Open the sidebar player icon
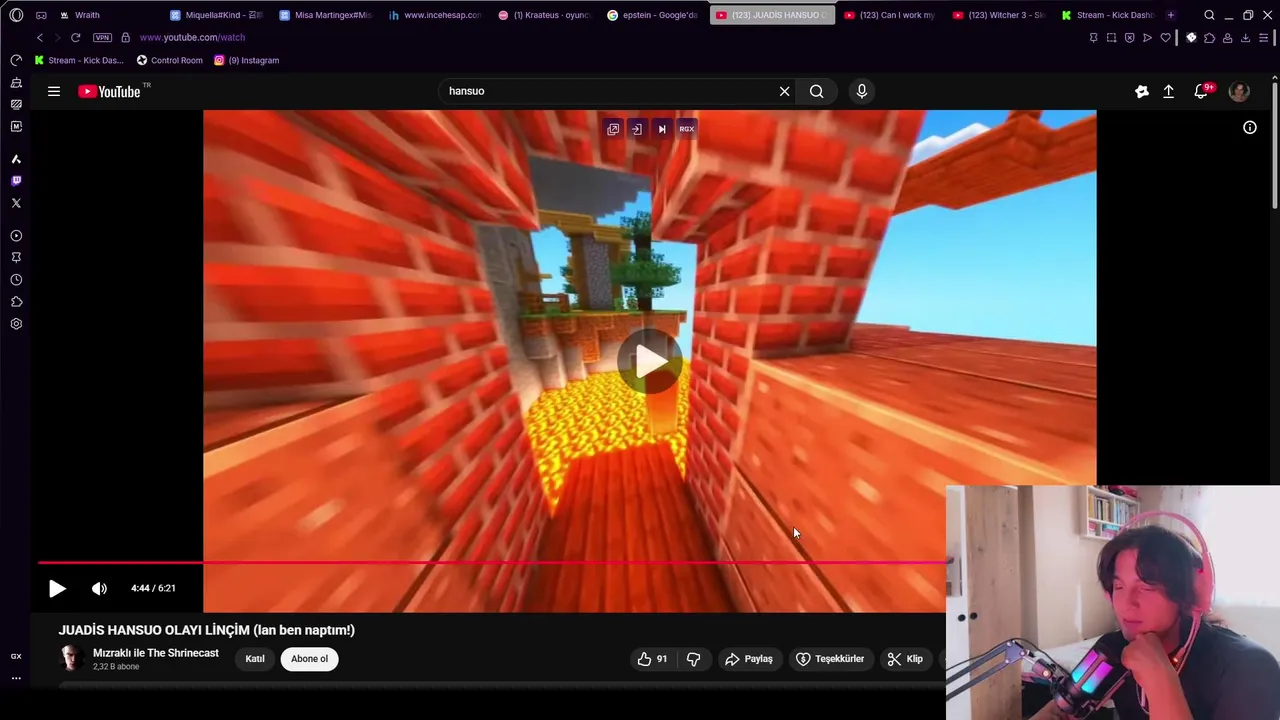 point(16,236)
